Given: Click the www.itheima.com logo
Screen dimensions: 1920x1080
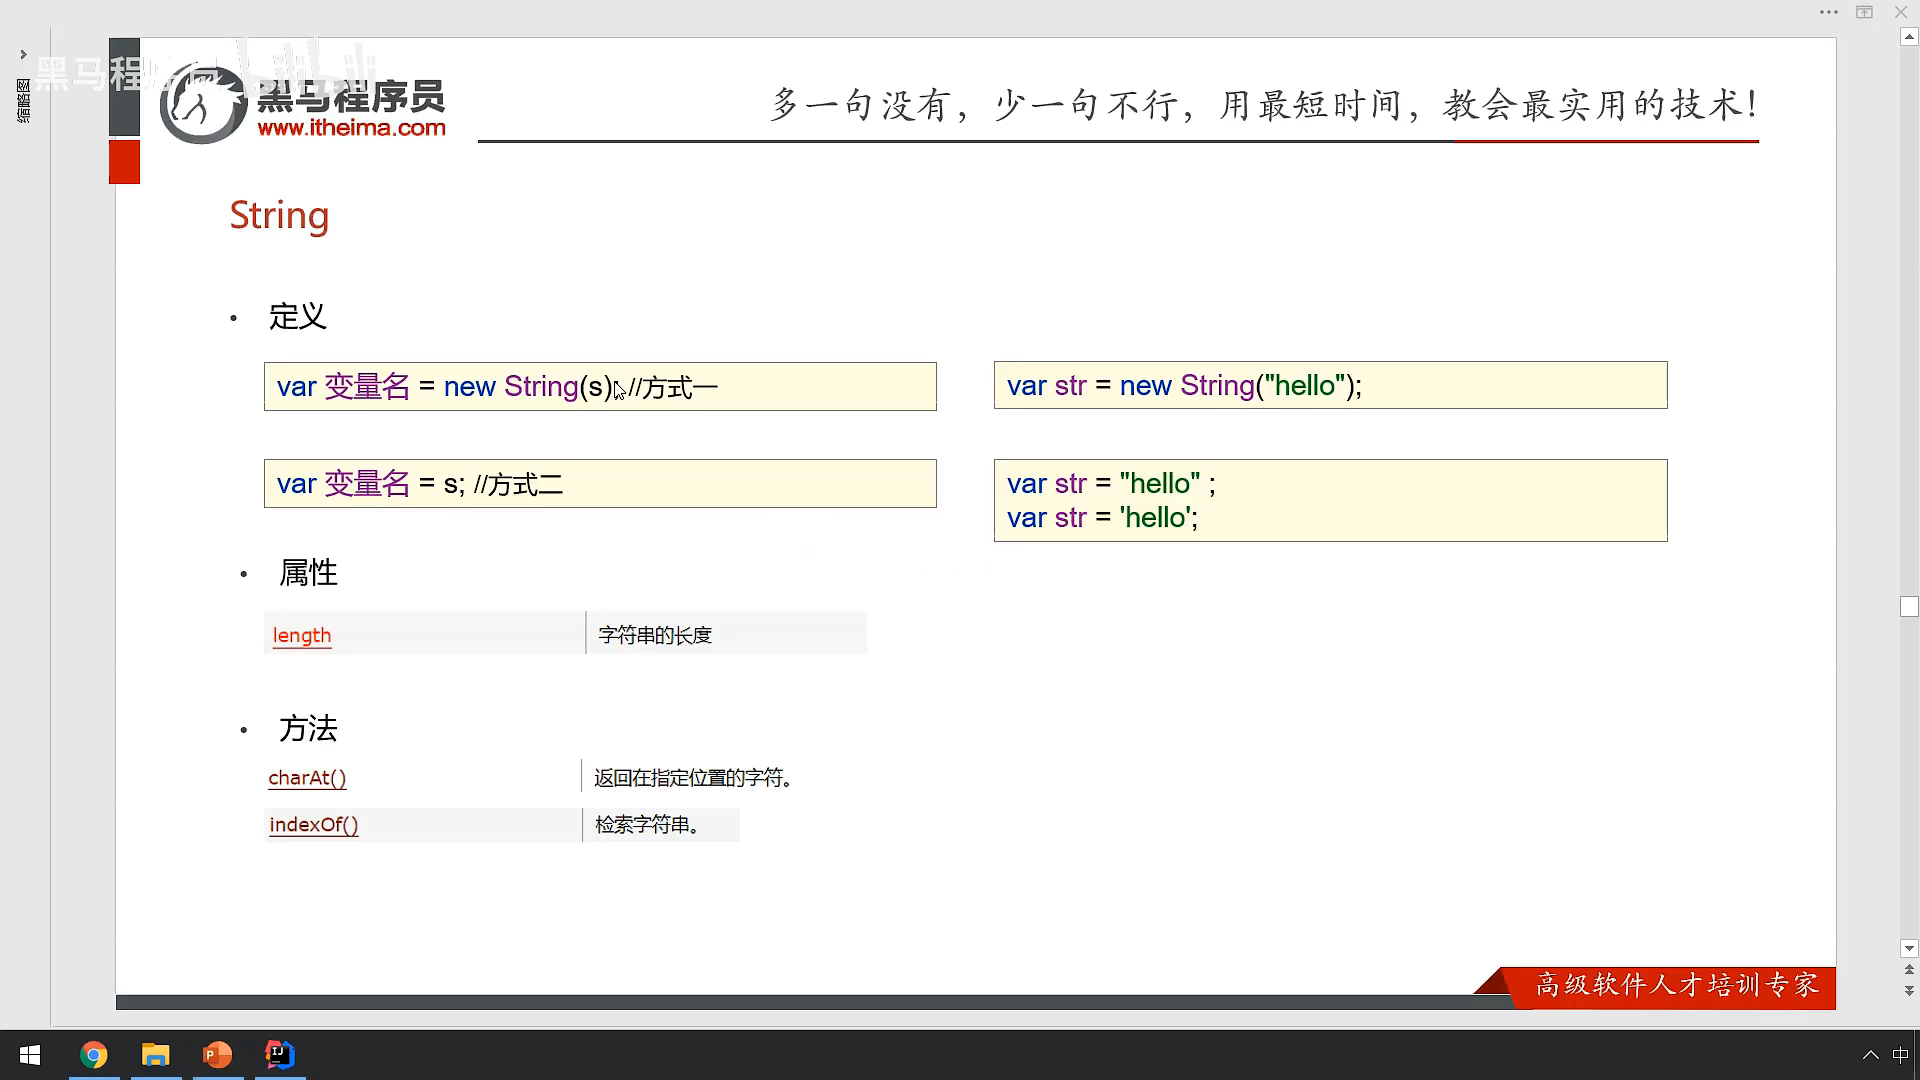Looking at the screenshot, I should click(x=350, y=127).
